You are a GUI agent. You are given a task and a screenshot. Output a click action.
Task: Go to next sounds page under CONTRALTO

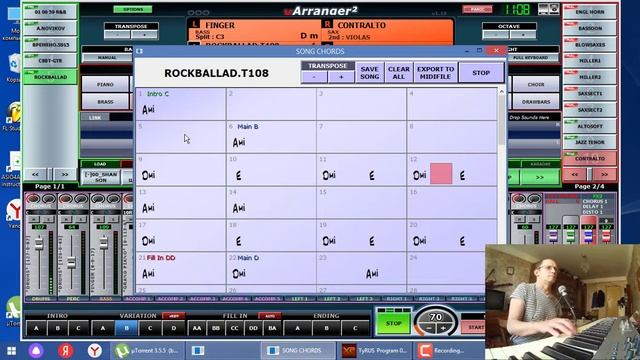click(x=604, y=174)
